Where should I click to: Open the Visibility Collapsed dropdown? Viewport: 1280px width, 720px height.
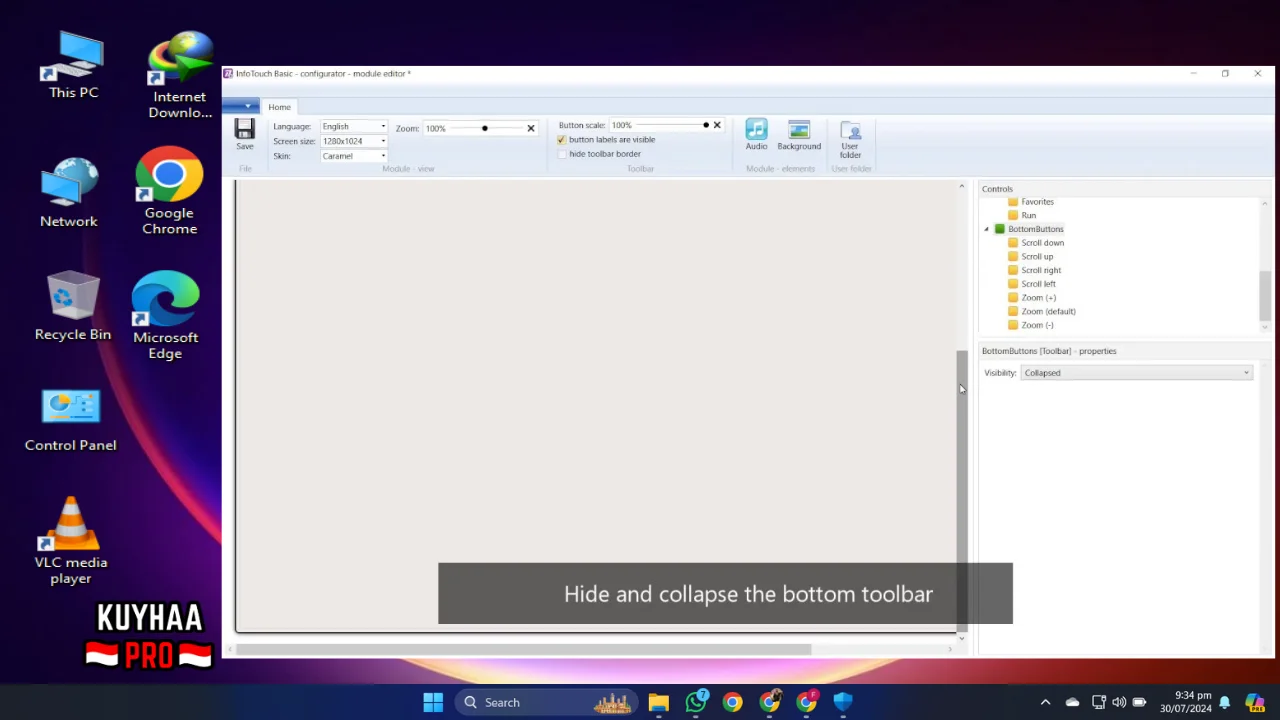click(x=1136, y=373)
